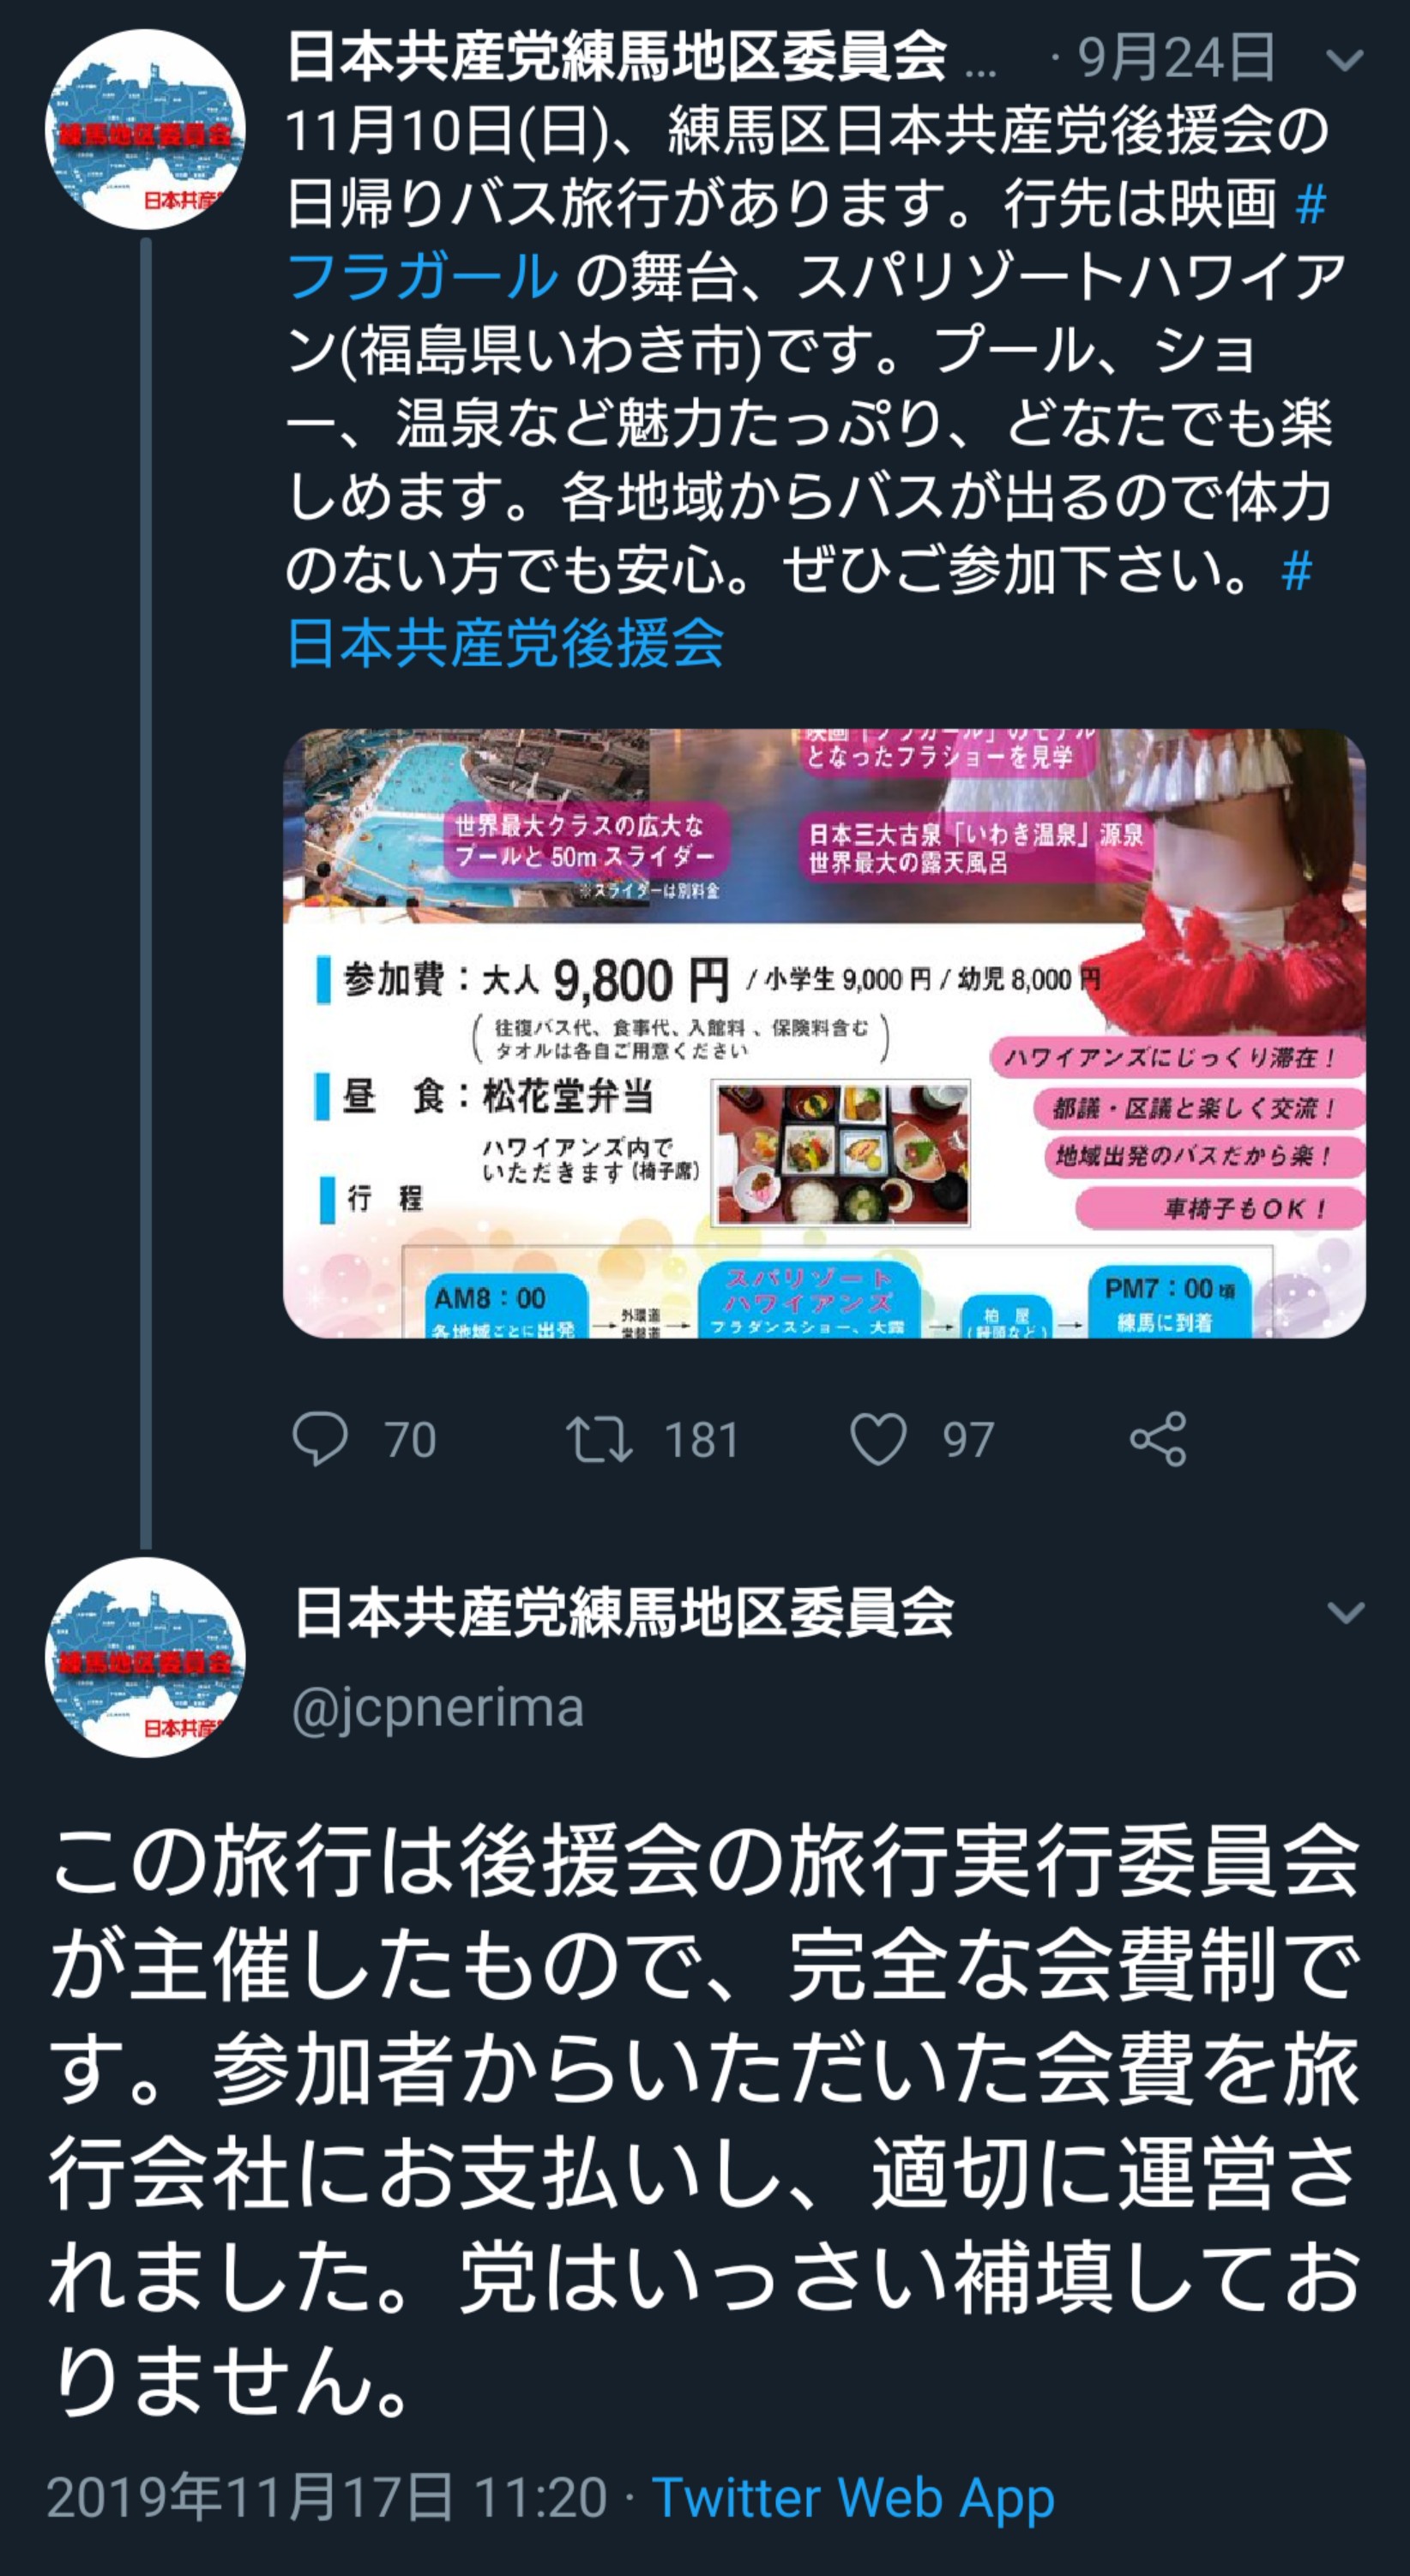The height and width of the screenshot is (2576, 1410).
Task: Tap the Twitter Web App source link
Action: (853, 2497)
